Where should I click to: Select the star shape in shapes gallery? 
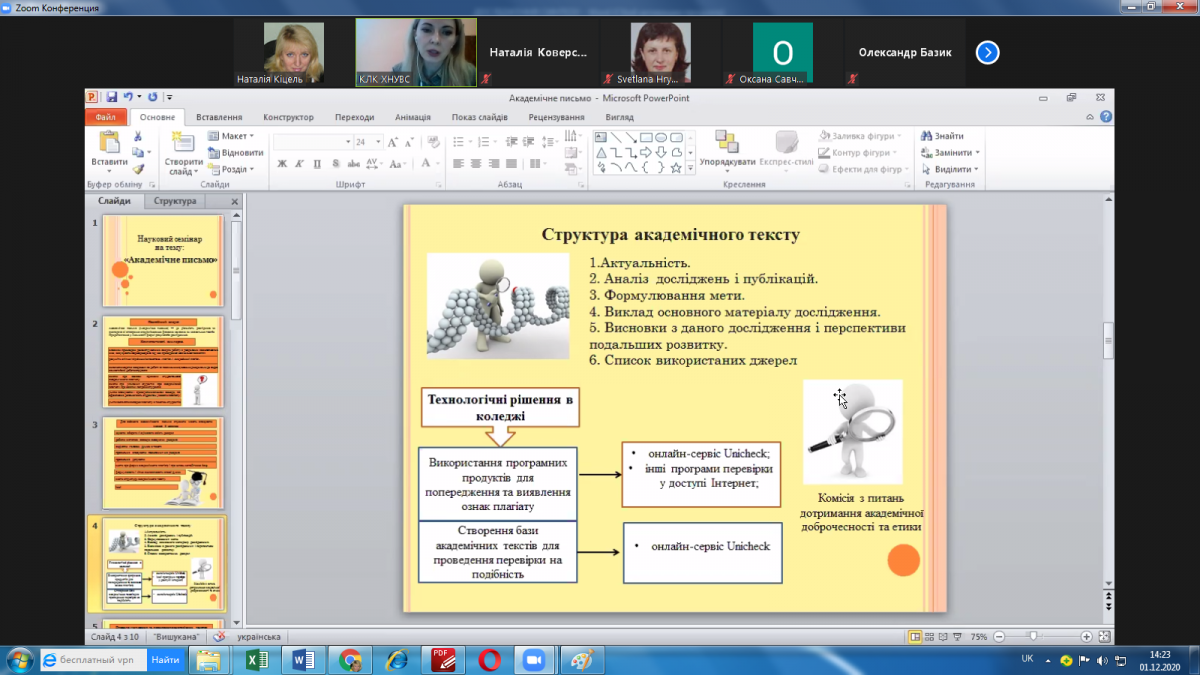point(676,168)
